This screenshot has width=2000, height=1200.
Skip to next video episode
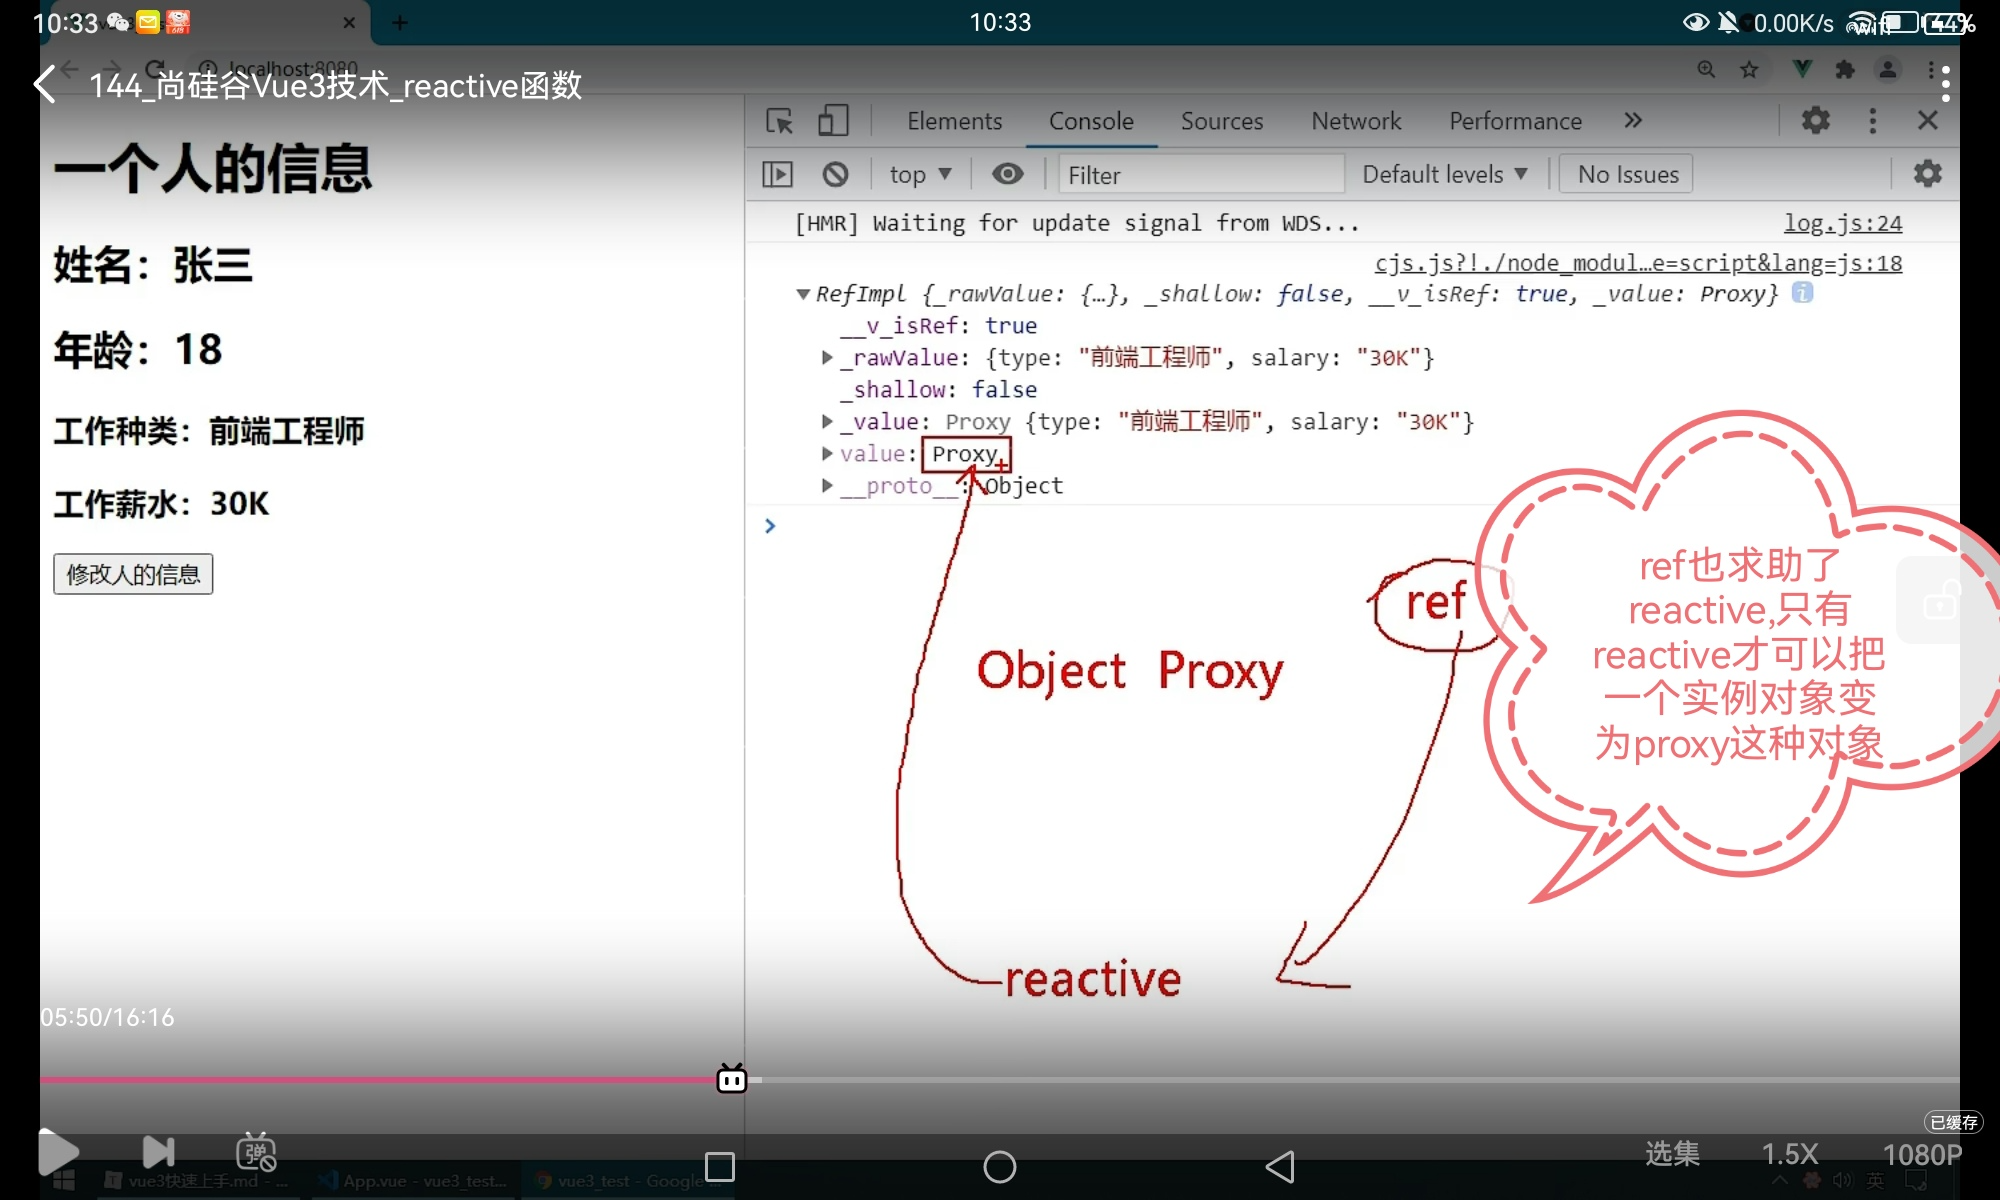(x=158, y=1152)
